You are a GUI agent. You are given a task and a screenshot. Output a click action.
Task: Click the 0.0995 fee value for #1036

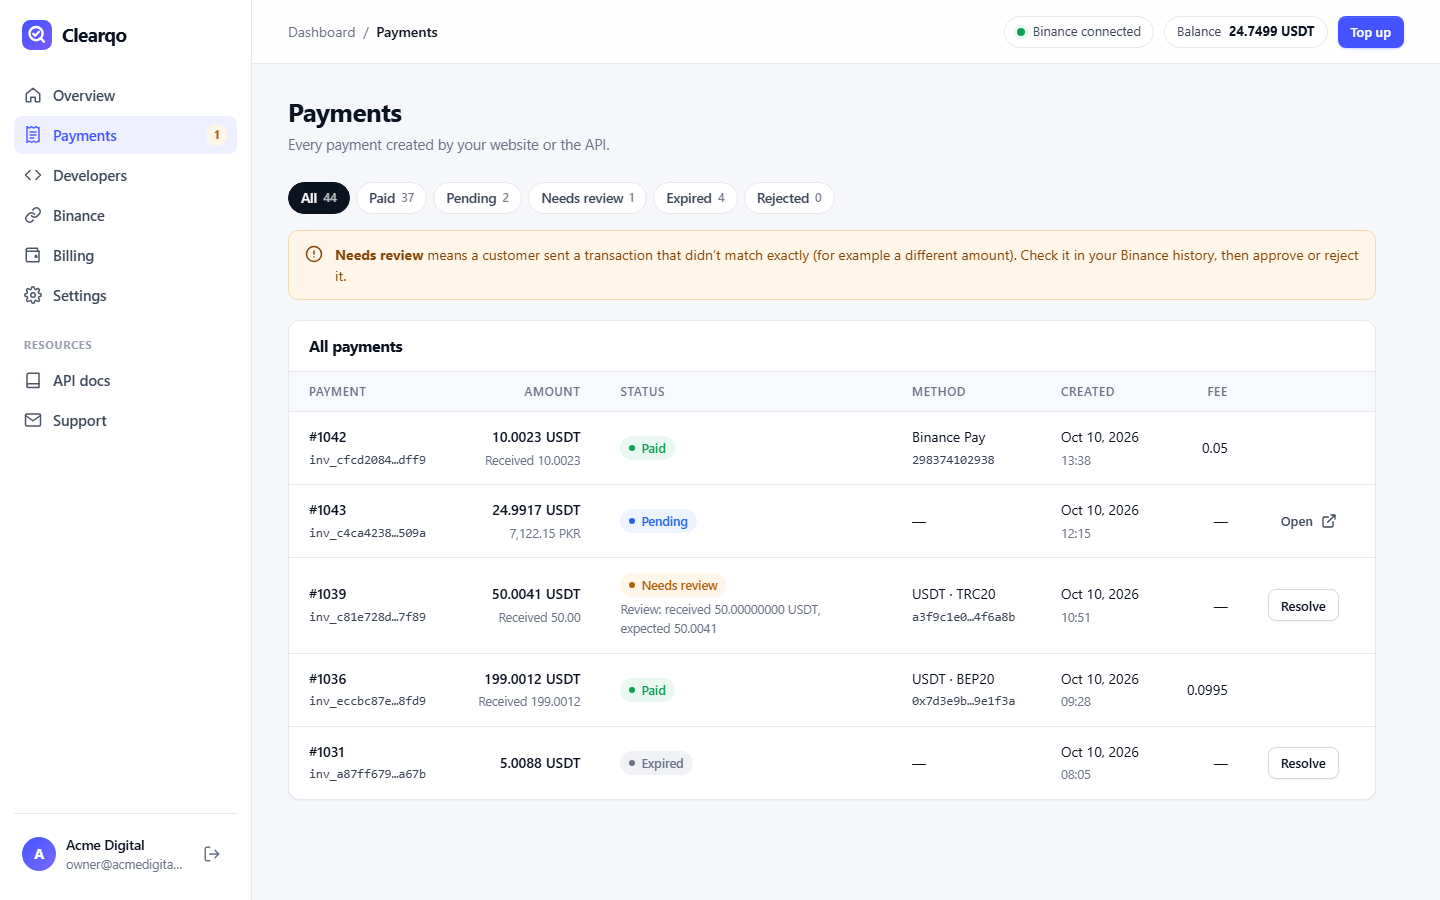1207,690
